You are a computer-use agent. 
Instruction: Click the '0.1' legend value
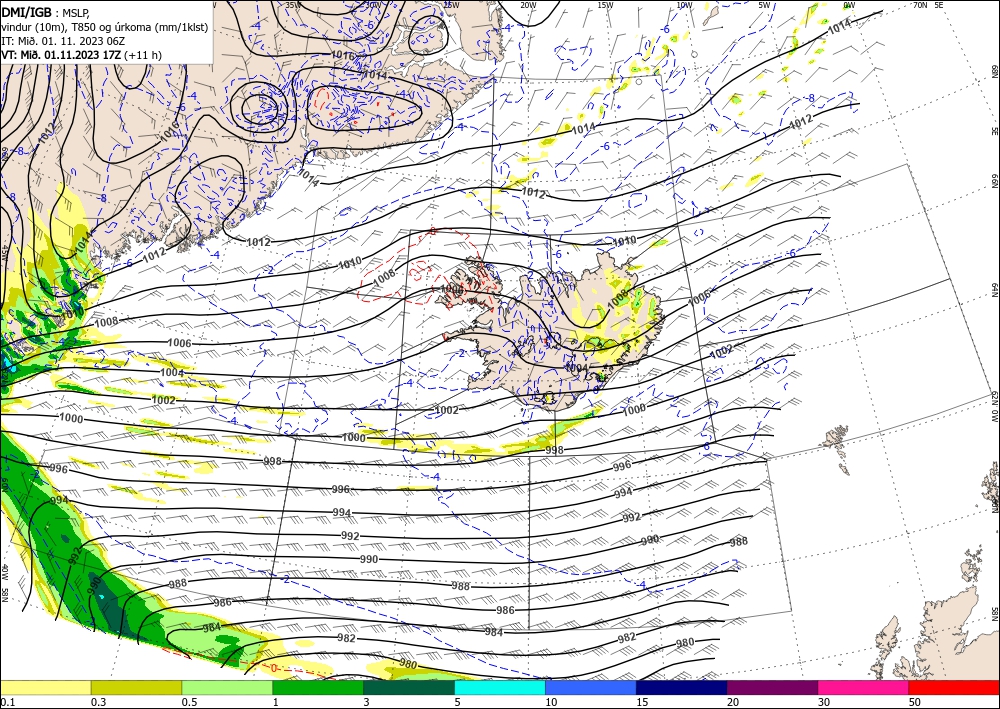[6, 702]
